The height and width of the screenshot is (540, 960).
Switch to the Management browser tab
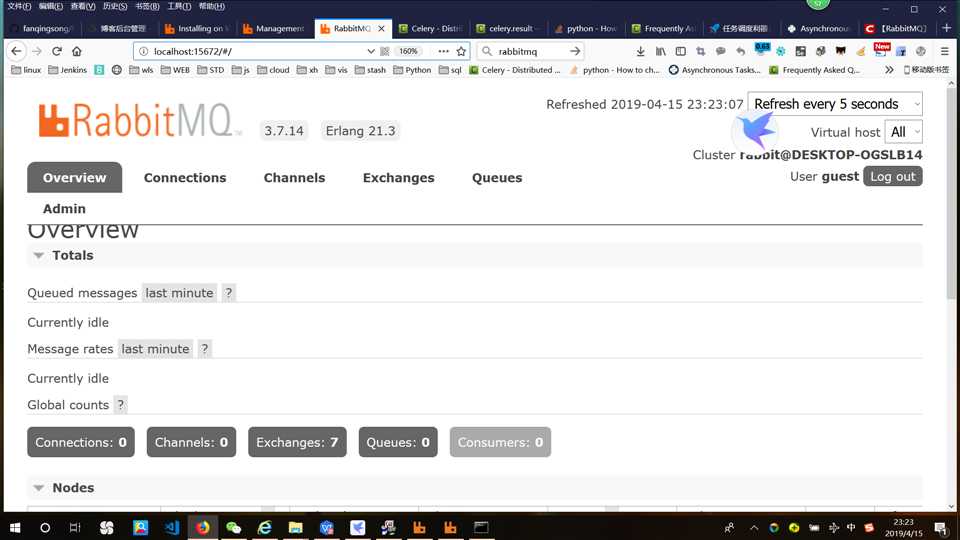pos(274,28)
